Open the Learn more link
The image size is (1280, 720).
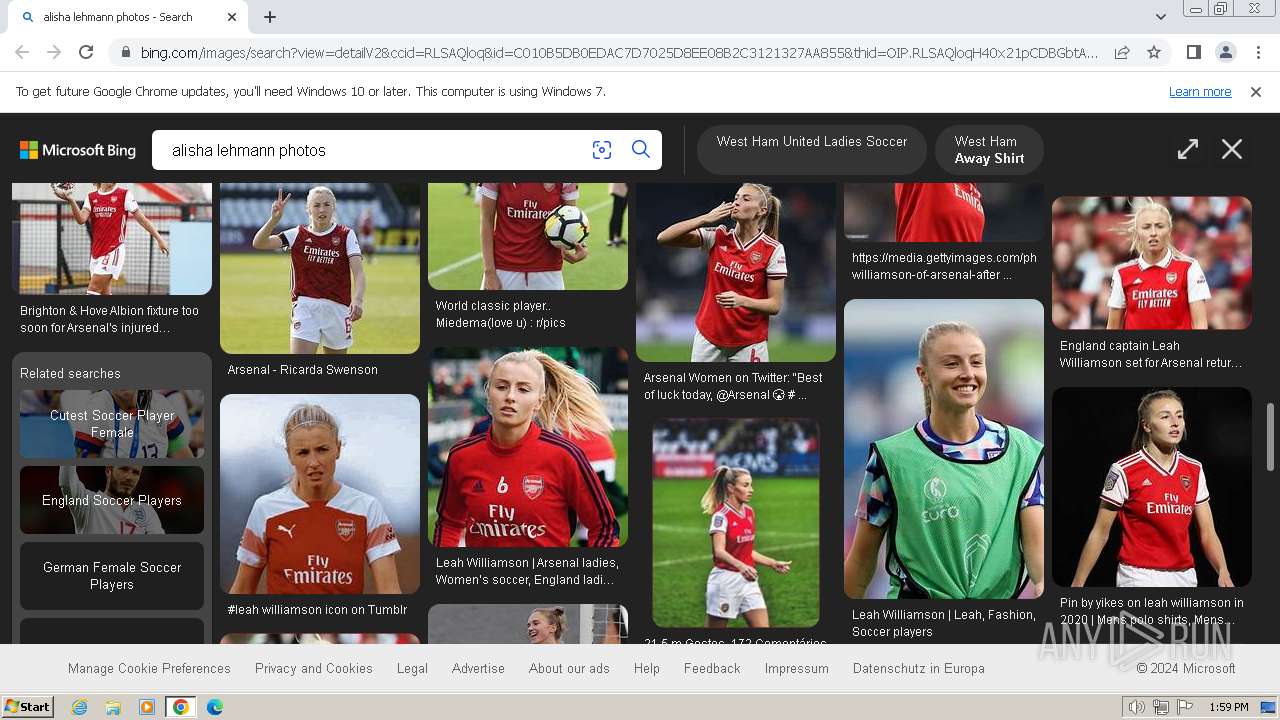[1200, 92]
